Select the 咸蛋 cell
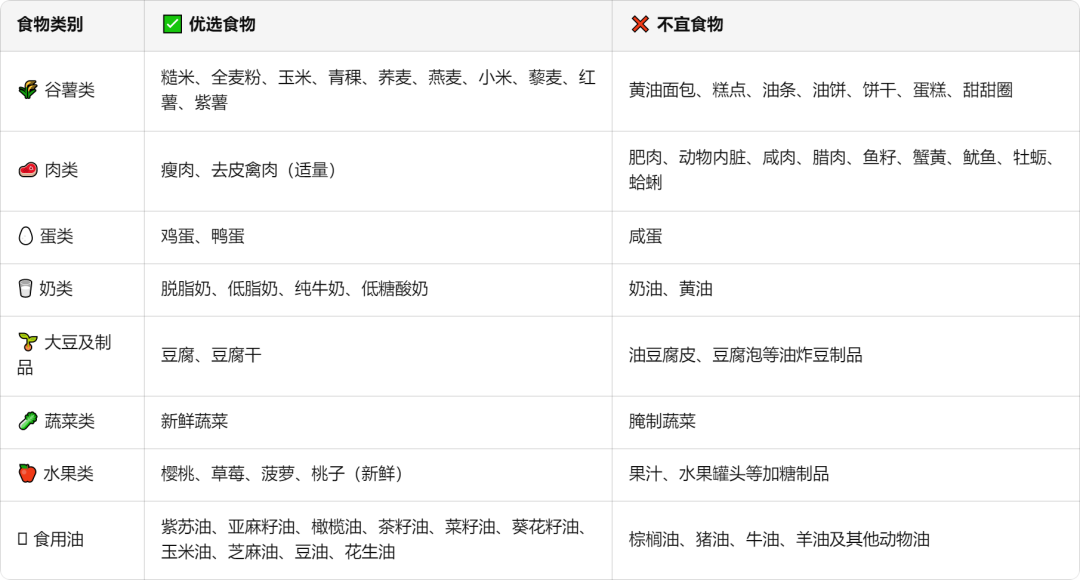Screen dimensions: 1080x580 (x=846, y=237)
